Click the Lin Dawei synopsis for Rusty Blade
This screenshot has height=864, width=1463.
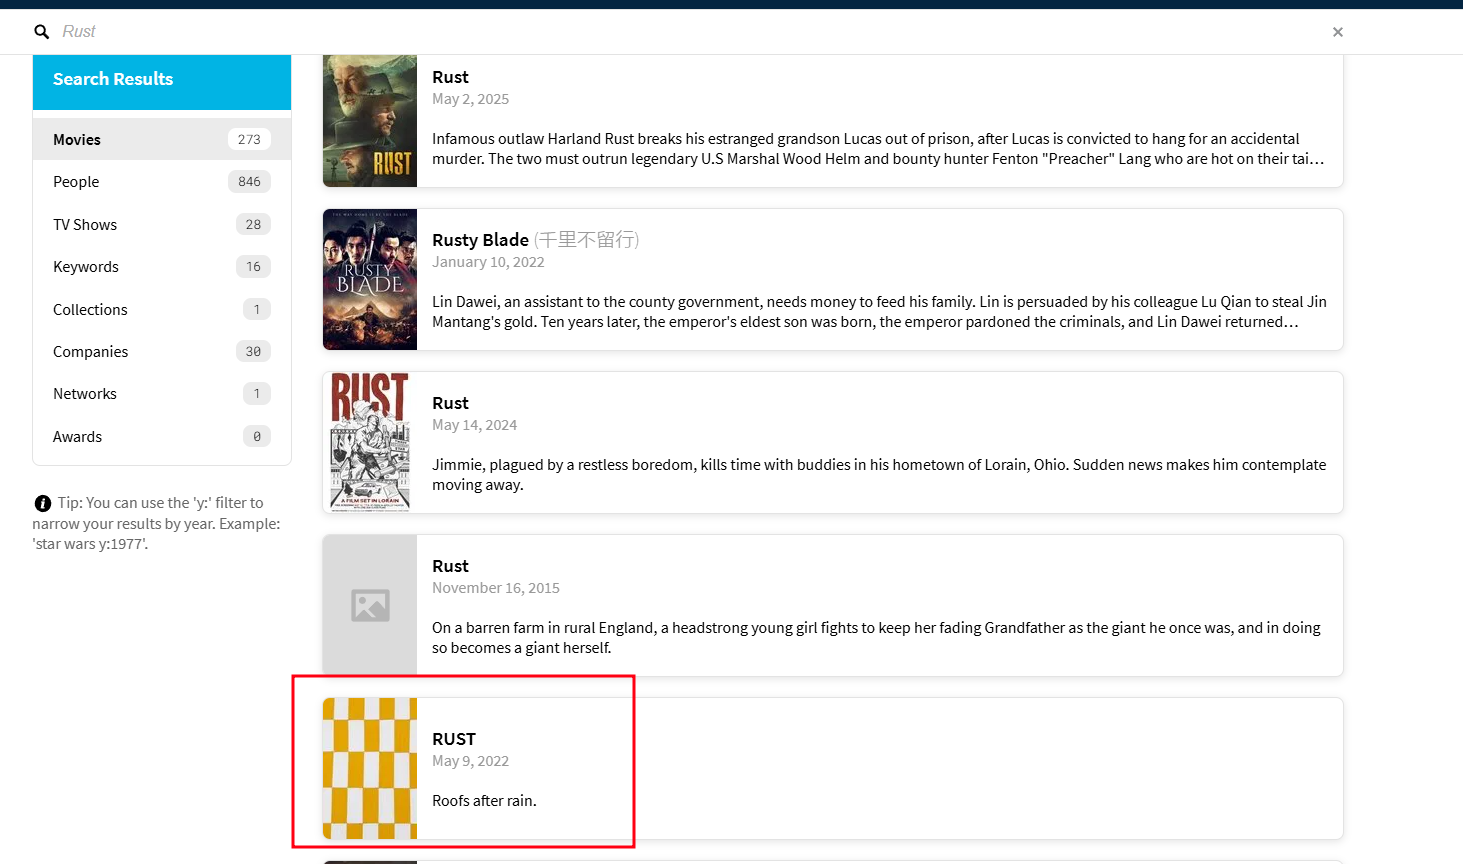[x=880, y=312]
